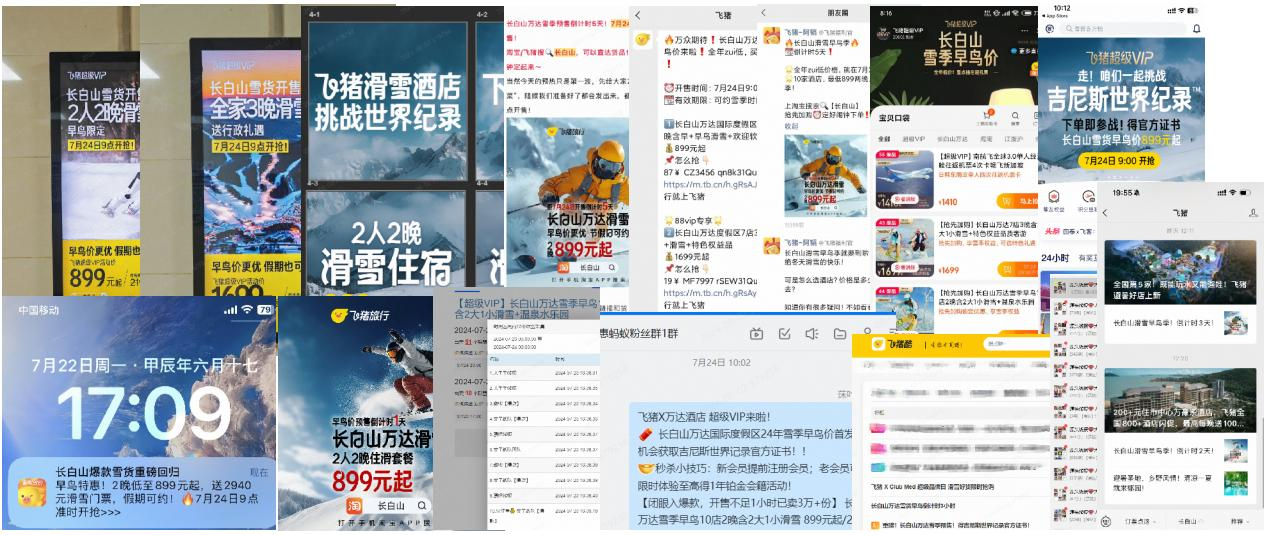Image resolution: width=1270 pixels, height=535 pixels.
Task: Expand the 推荐 menu at the chat bottom
Action: (1239, 521)
